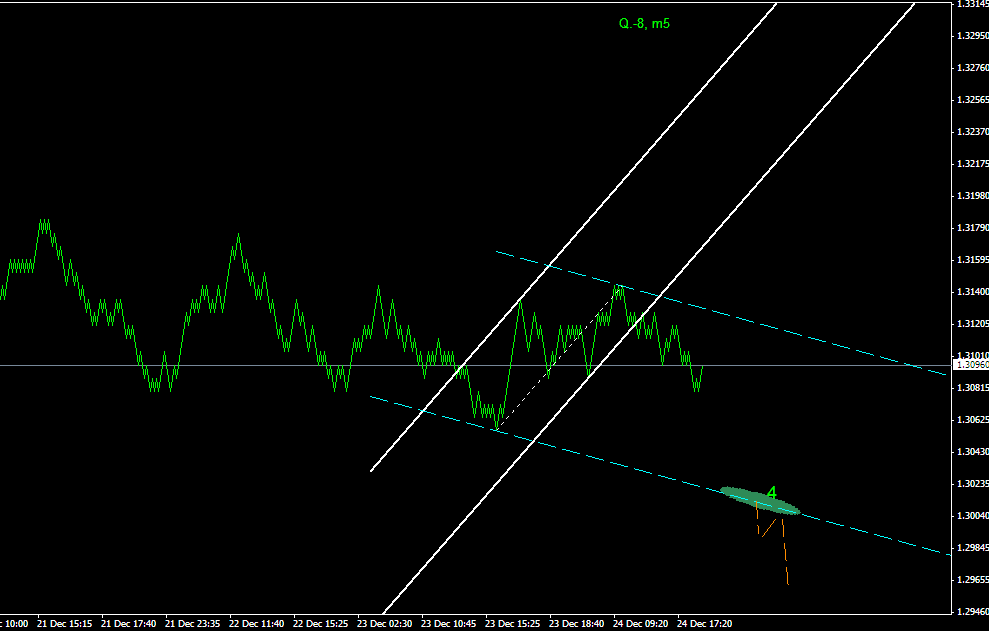This screenshot has width=989, height=631.
Task: Click price level 1.29460 on axis
Action: (x=973, y=611)
